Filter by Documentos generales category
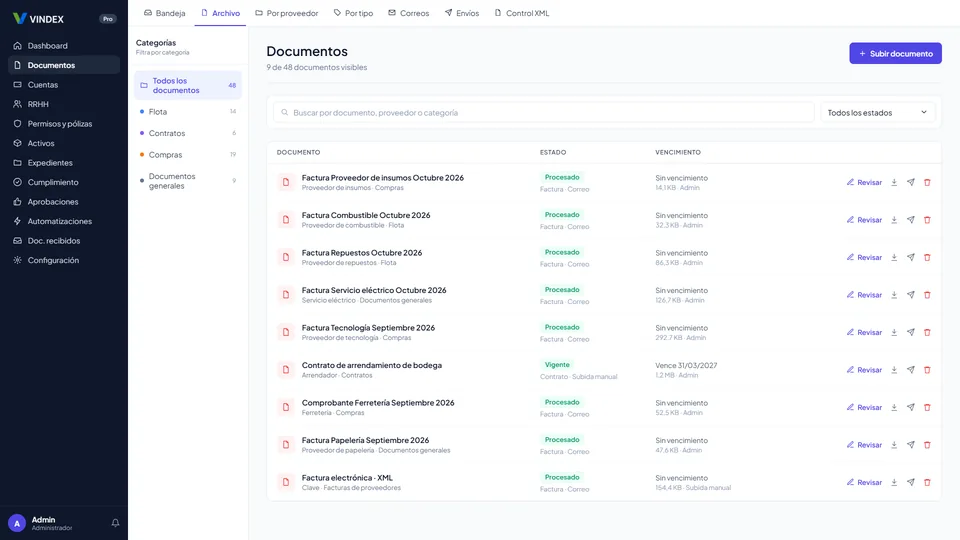Image resolution: width=960 pixels, height=540 pixels. (187, 181)
